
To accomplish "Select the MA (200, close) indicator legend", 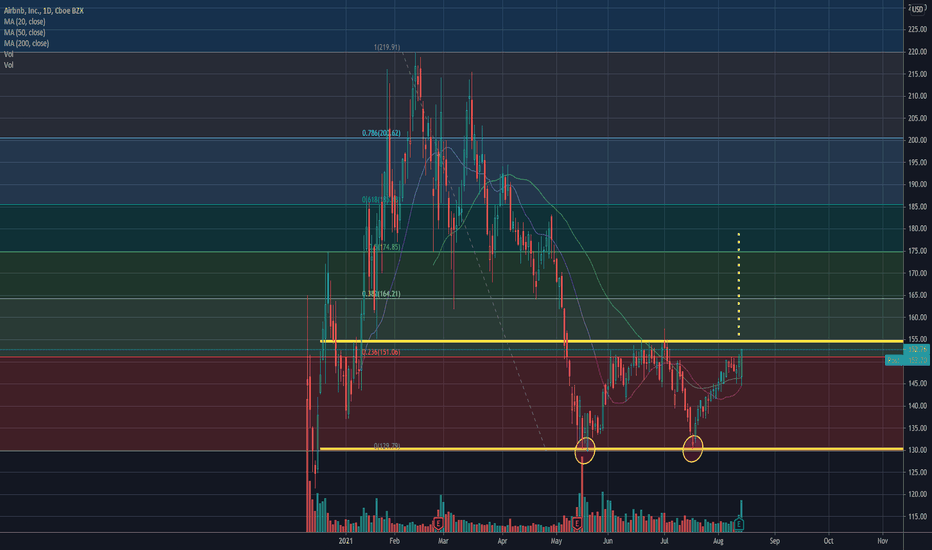I will coord(26,43).
